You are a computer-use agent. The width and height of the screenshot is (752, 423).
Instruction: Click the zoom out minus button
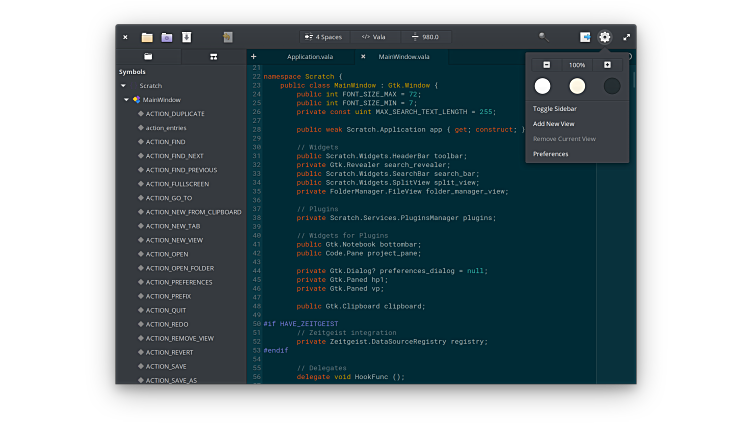[547, 65]
